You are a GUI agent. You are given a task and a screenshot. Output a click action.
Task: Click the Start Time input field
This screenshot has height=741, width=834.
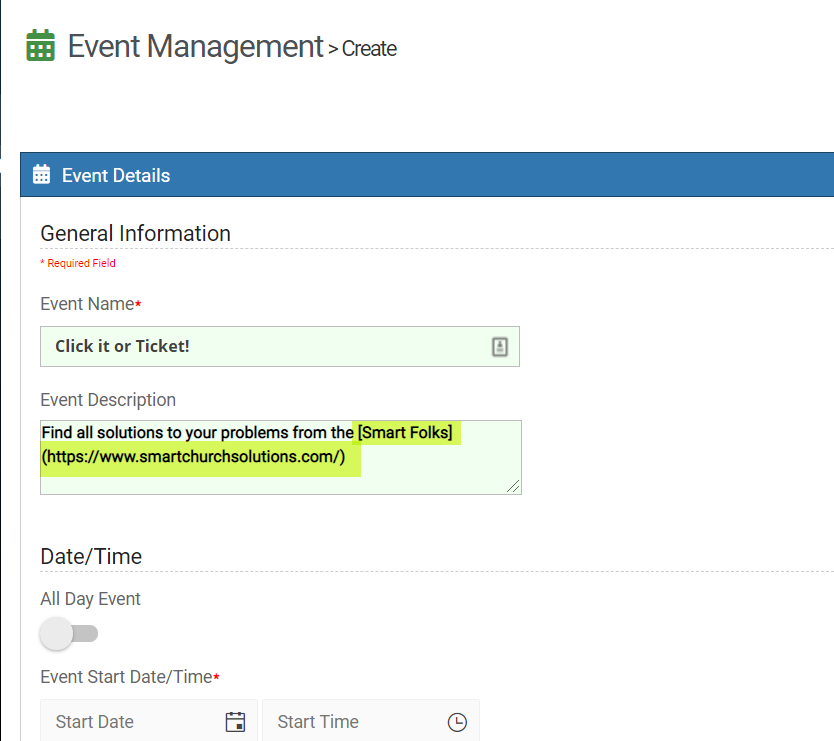pos(355,722)
